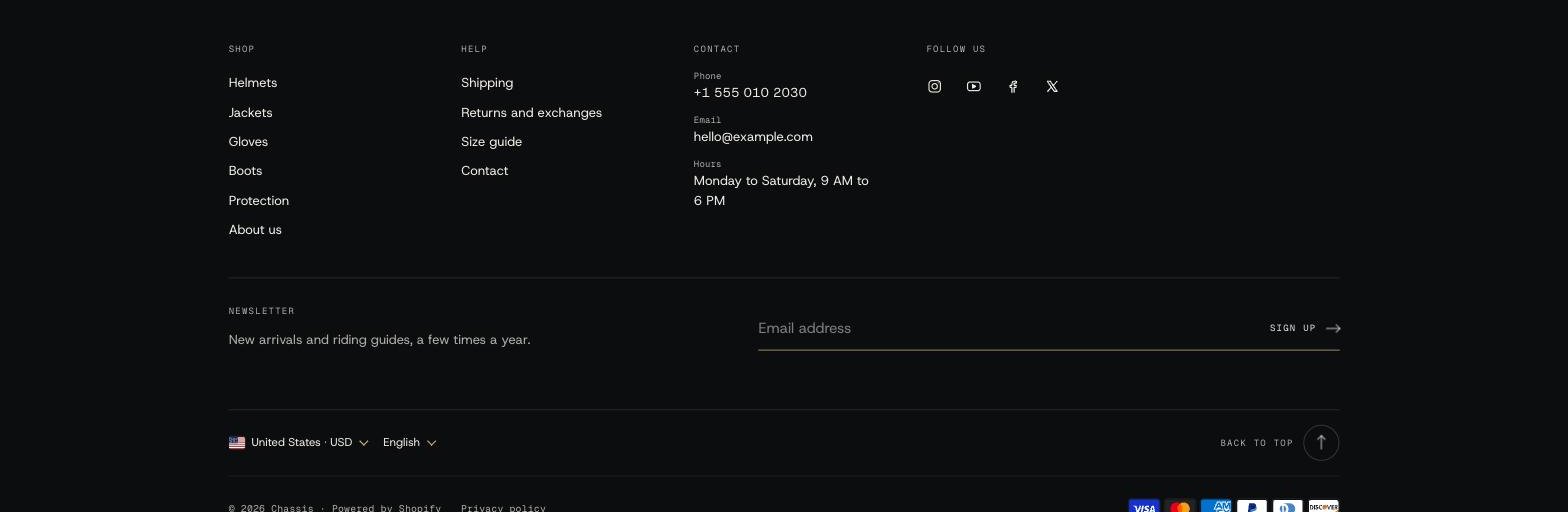
Task: Click the hello@example.com email link
Action: click(753, 137)
